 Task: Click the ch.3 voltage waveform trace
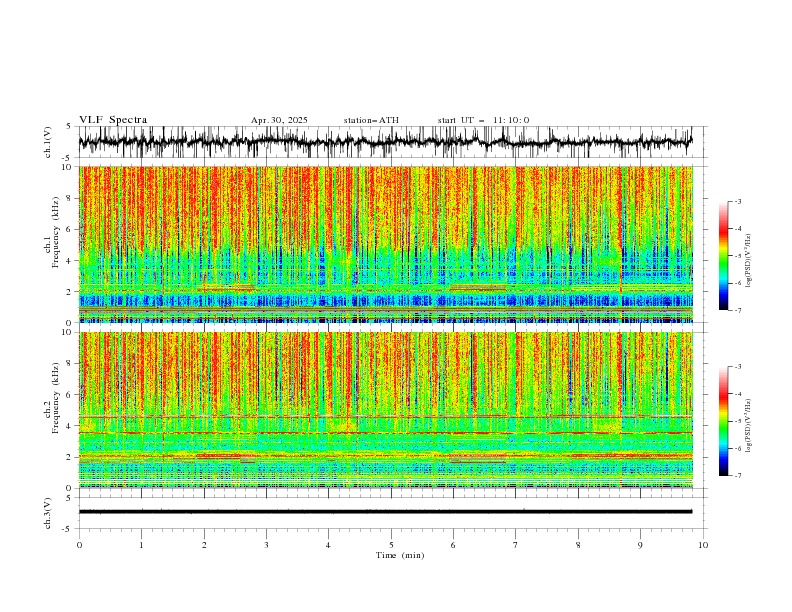[385, 512]
